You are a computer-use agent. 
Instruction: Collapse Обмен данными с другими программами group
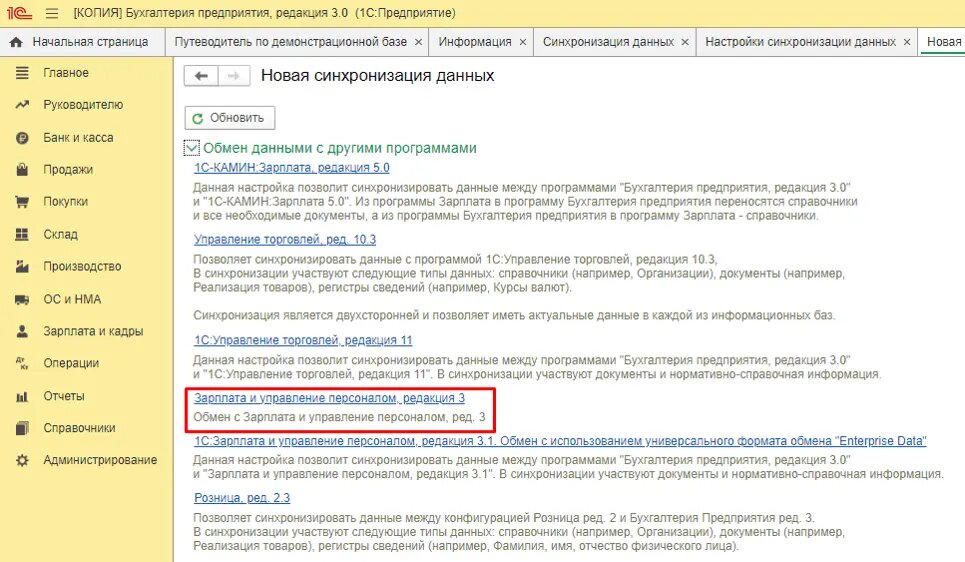(191, 148)
